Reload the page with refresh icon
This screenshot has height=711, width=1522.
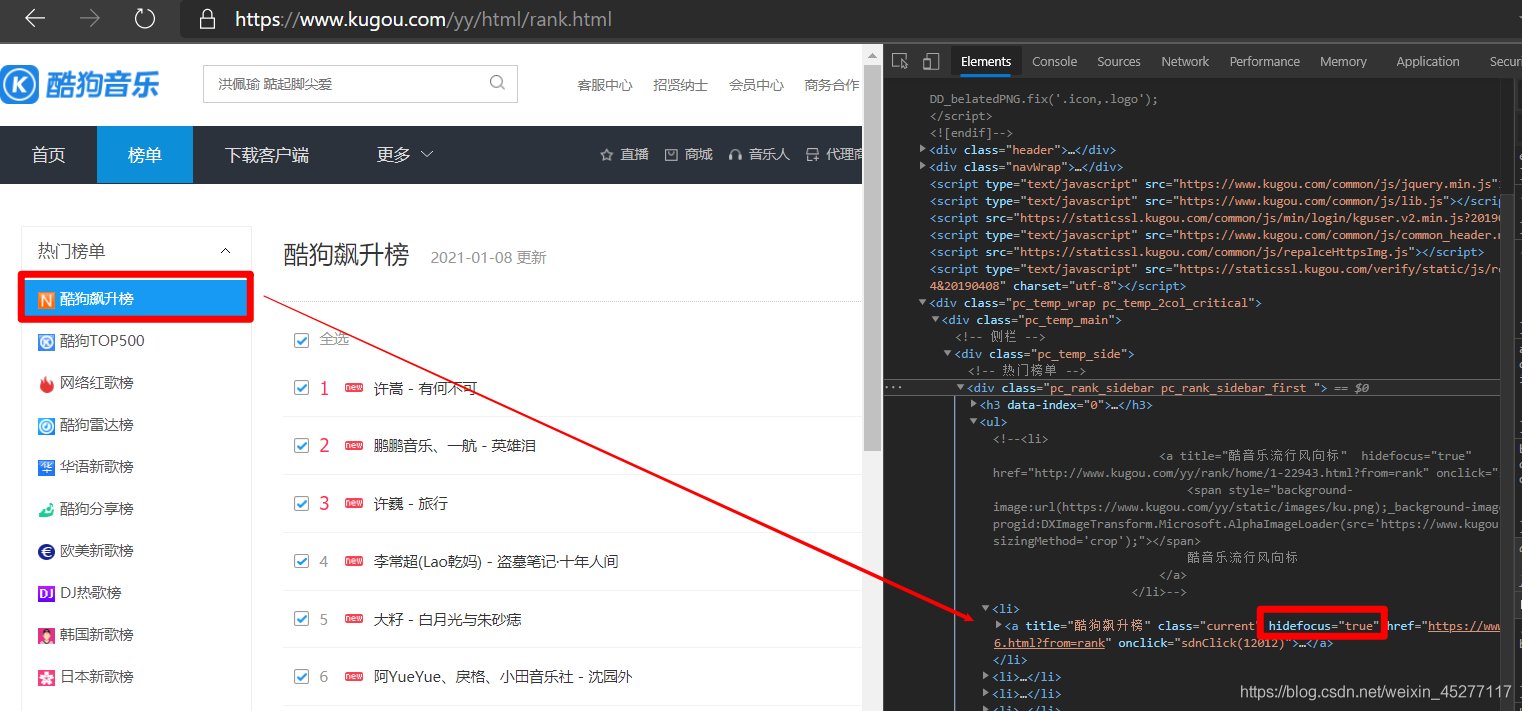pos(145,18)
